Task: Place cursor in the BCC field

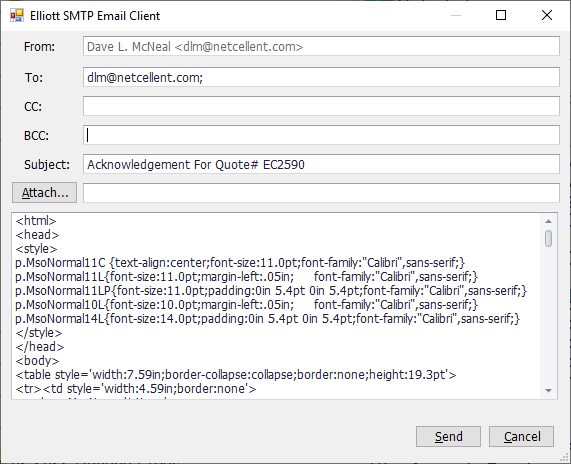Action: pos(321,135)
